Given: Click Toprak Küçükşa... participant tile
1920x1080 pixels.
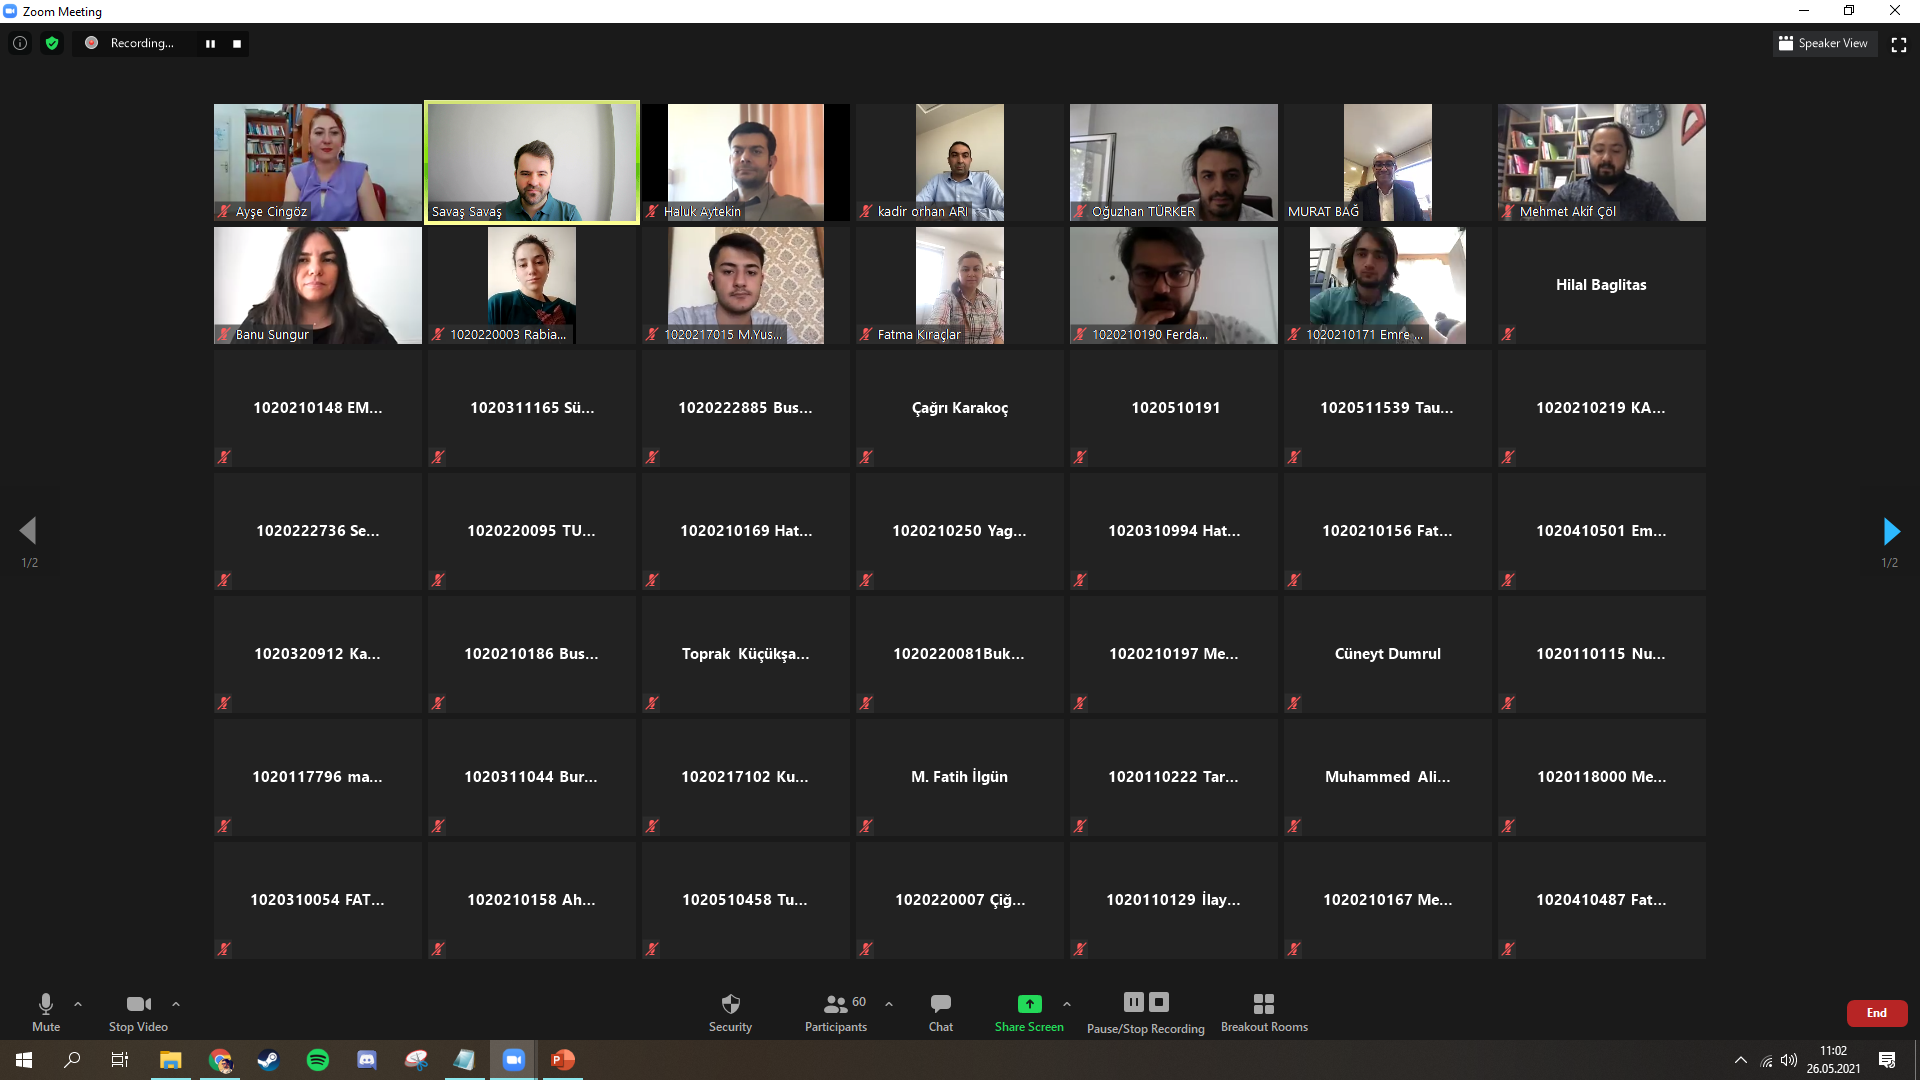Looking at the screenshot, I should coord(746,654).
